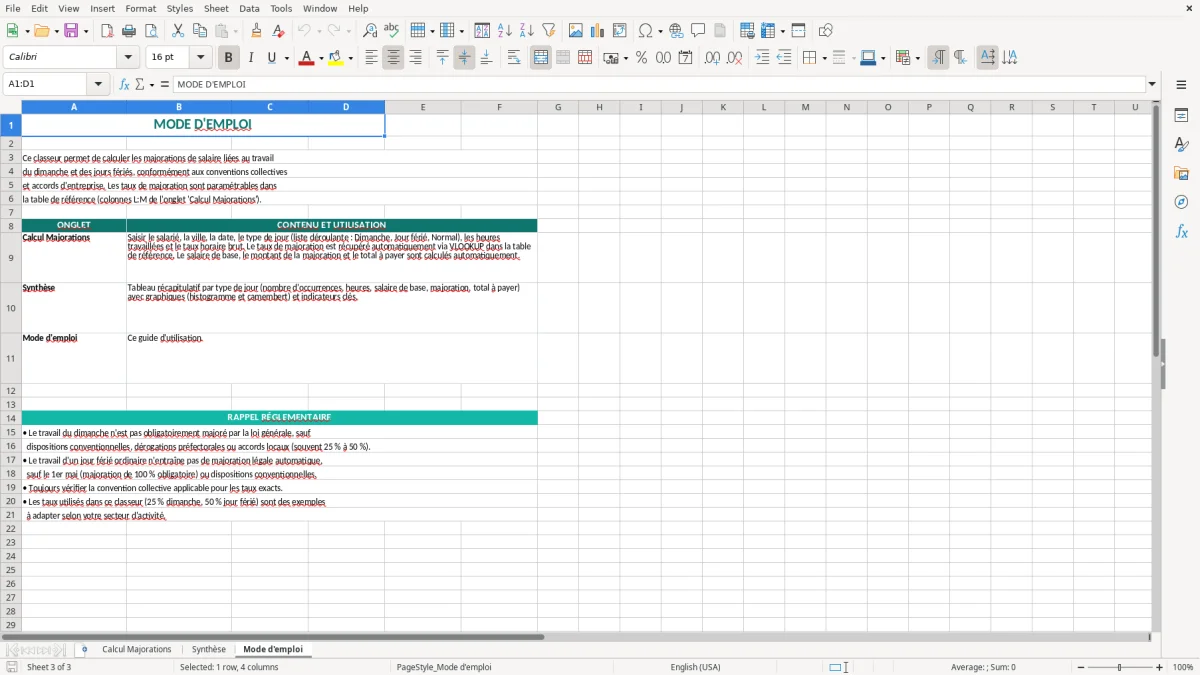Adjust the zoom slider handle
Screen dimensions: 1200x675
[1119, 667]
